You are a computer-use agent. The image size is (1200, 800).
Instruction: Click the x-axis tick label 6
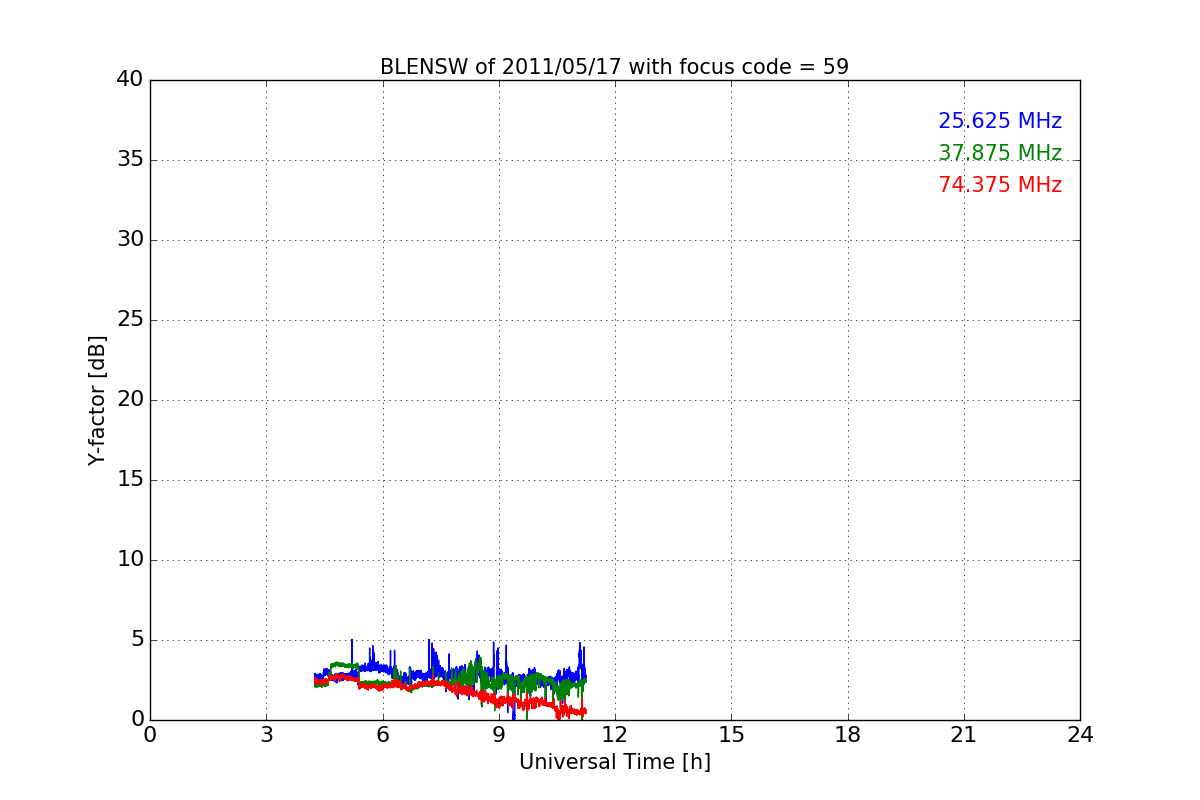click(x=383, y=735)
